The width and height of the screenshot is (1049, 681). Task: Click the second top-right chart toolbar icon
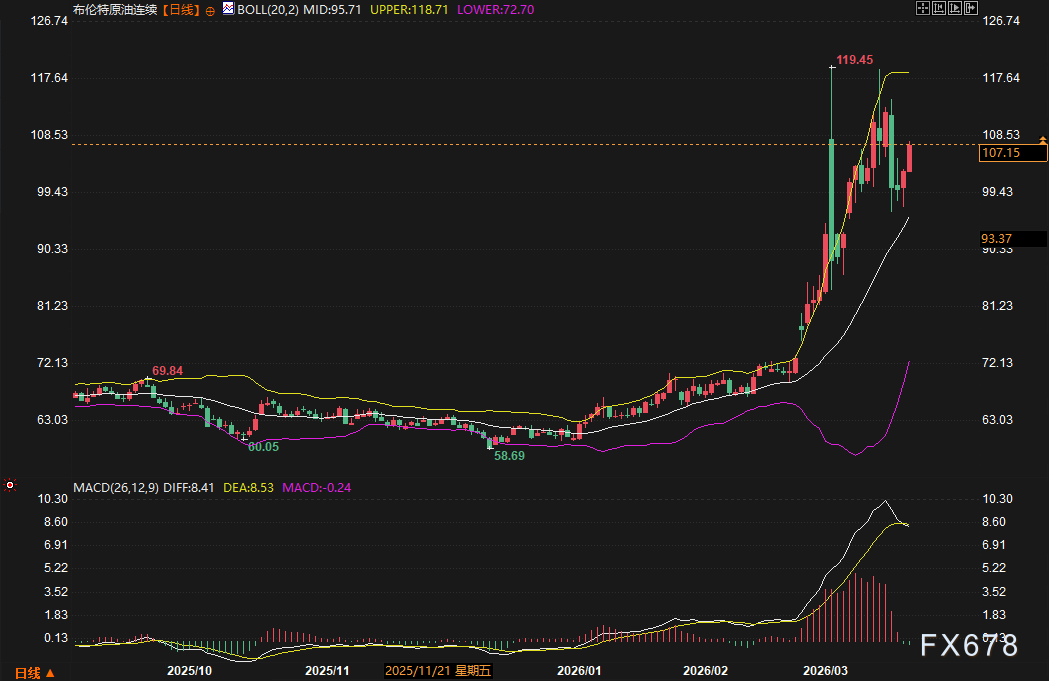coord(937,8)
